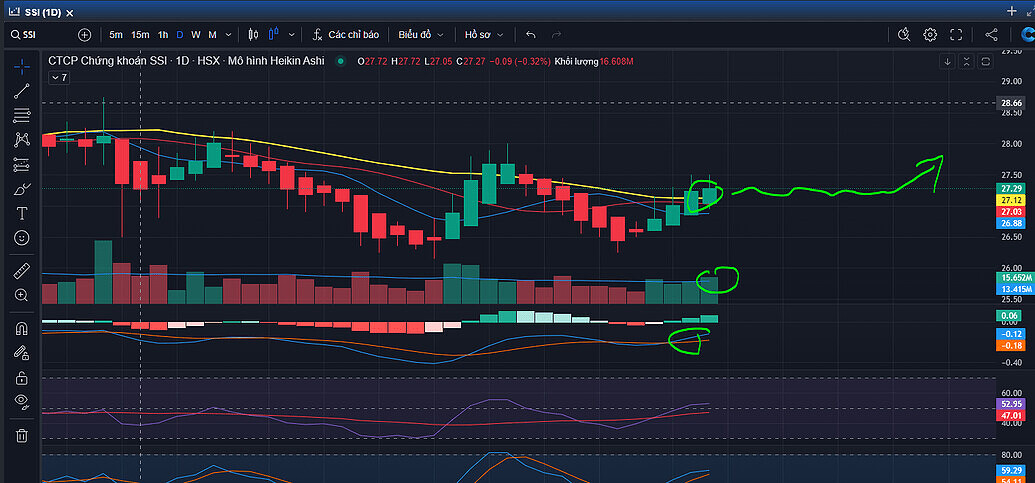Viewport: 1035px width, 483px height.
Task: Open chart settings gear
Action: pos(930,35)
